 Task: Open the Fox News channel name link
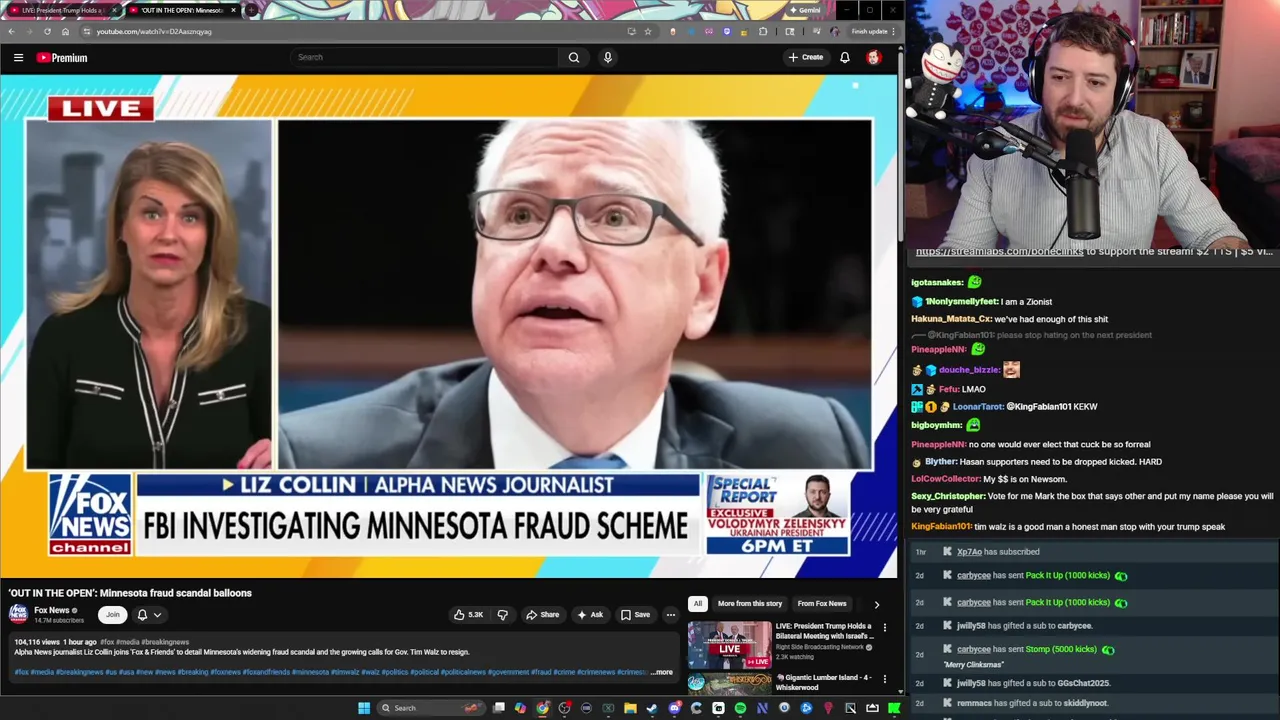pyautogui.click(x=52, y=610)
